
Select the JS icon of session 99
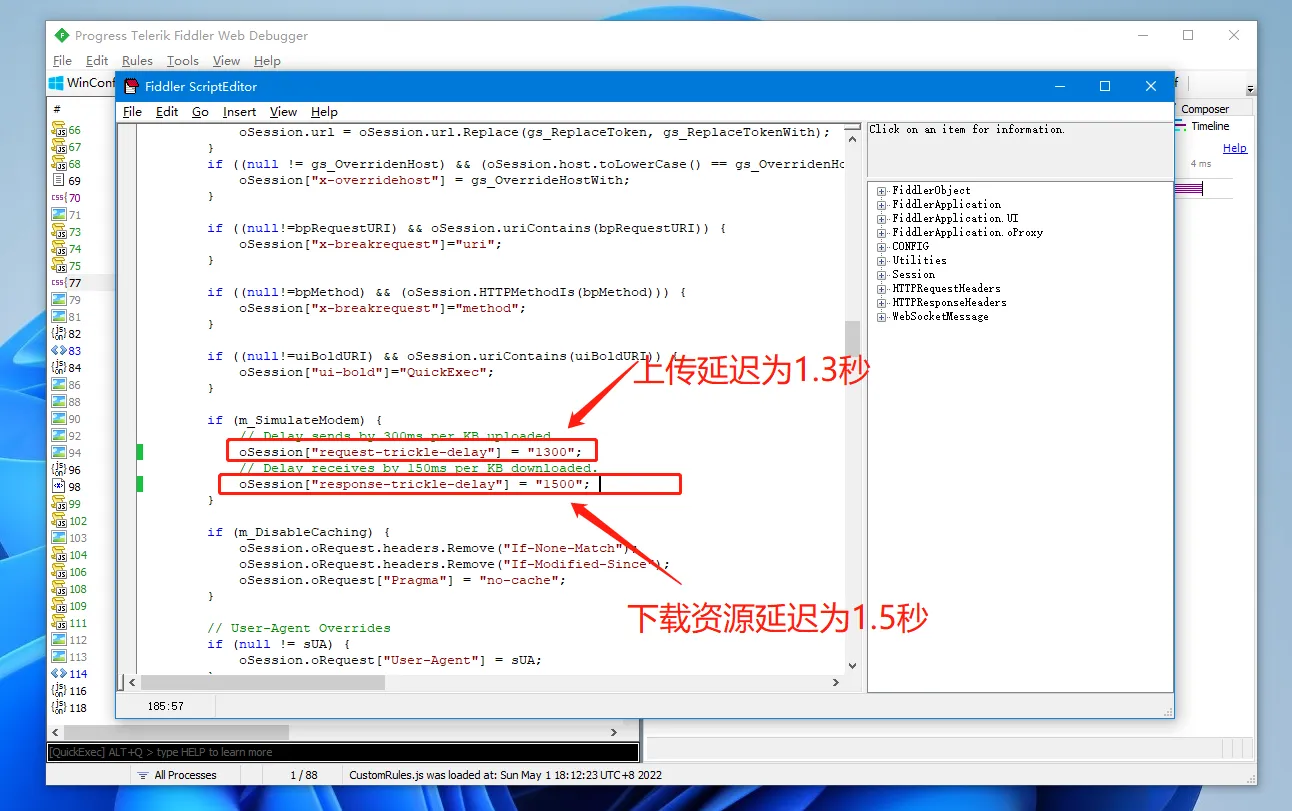(x=58, y=504)
